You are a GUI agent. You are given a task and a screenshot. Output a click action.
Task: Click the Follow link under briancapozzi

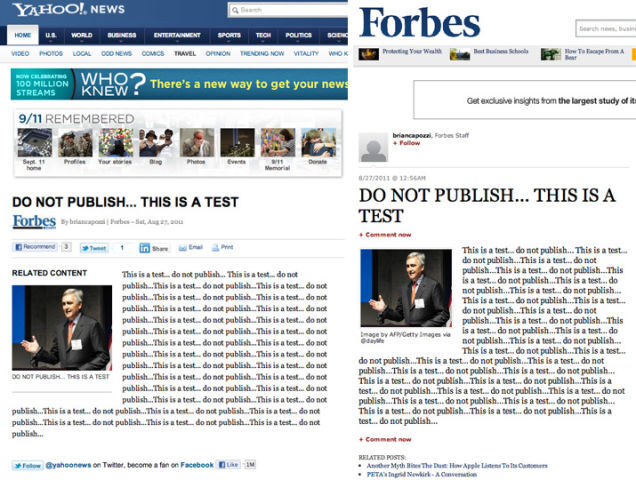(x=406, y=143)
